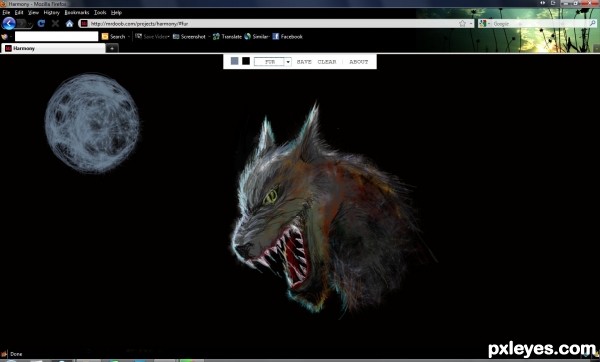Bookmark this page with the star icon

(462, 24)
